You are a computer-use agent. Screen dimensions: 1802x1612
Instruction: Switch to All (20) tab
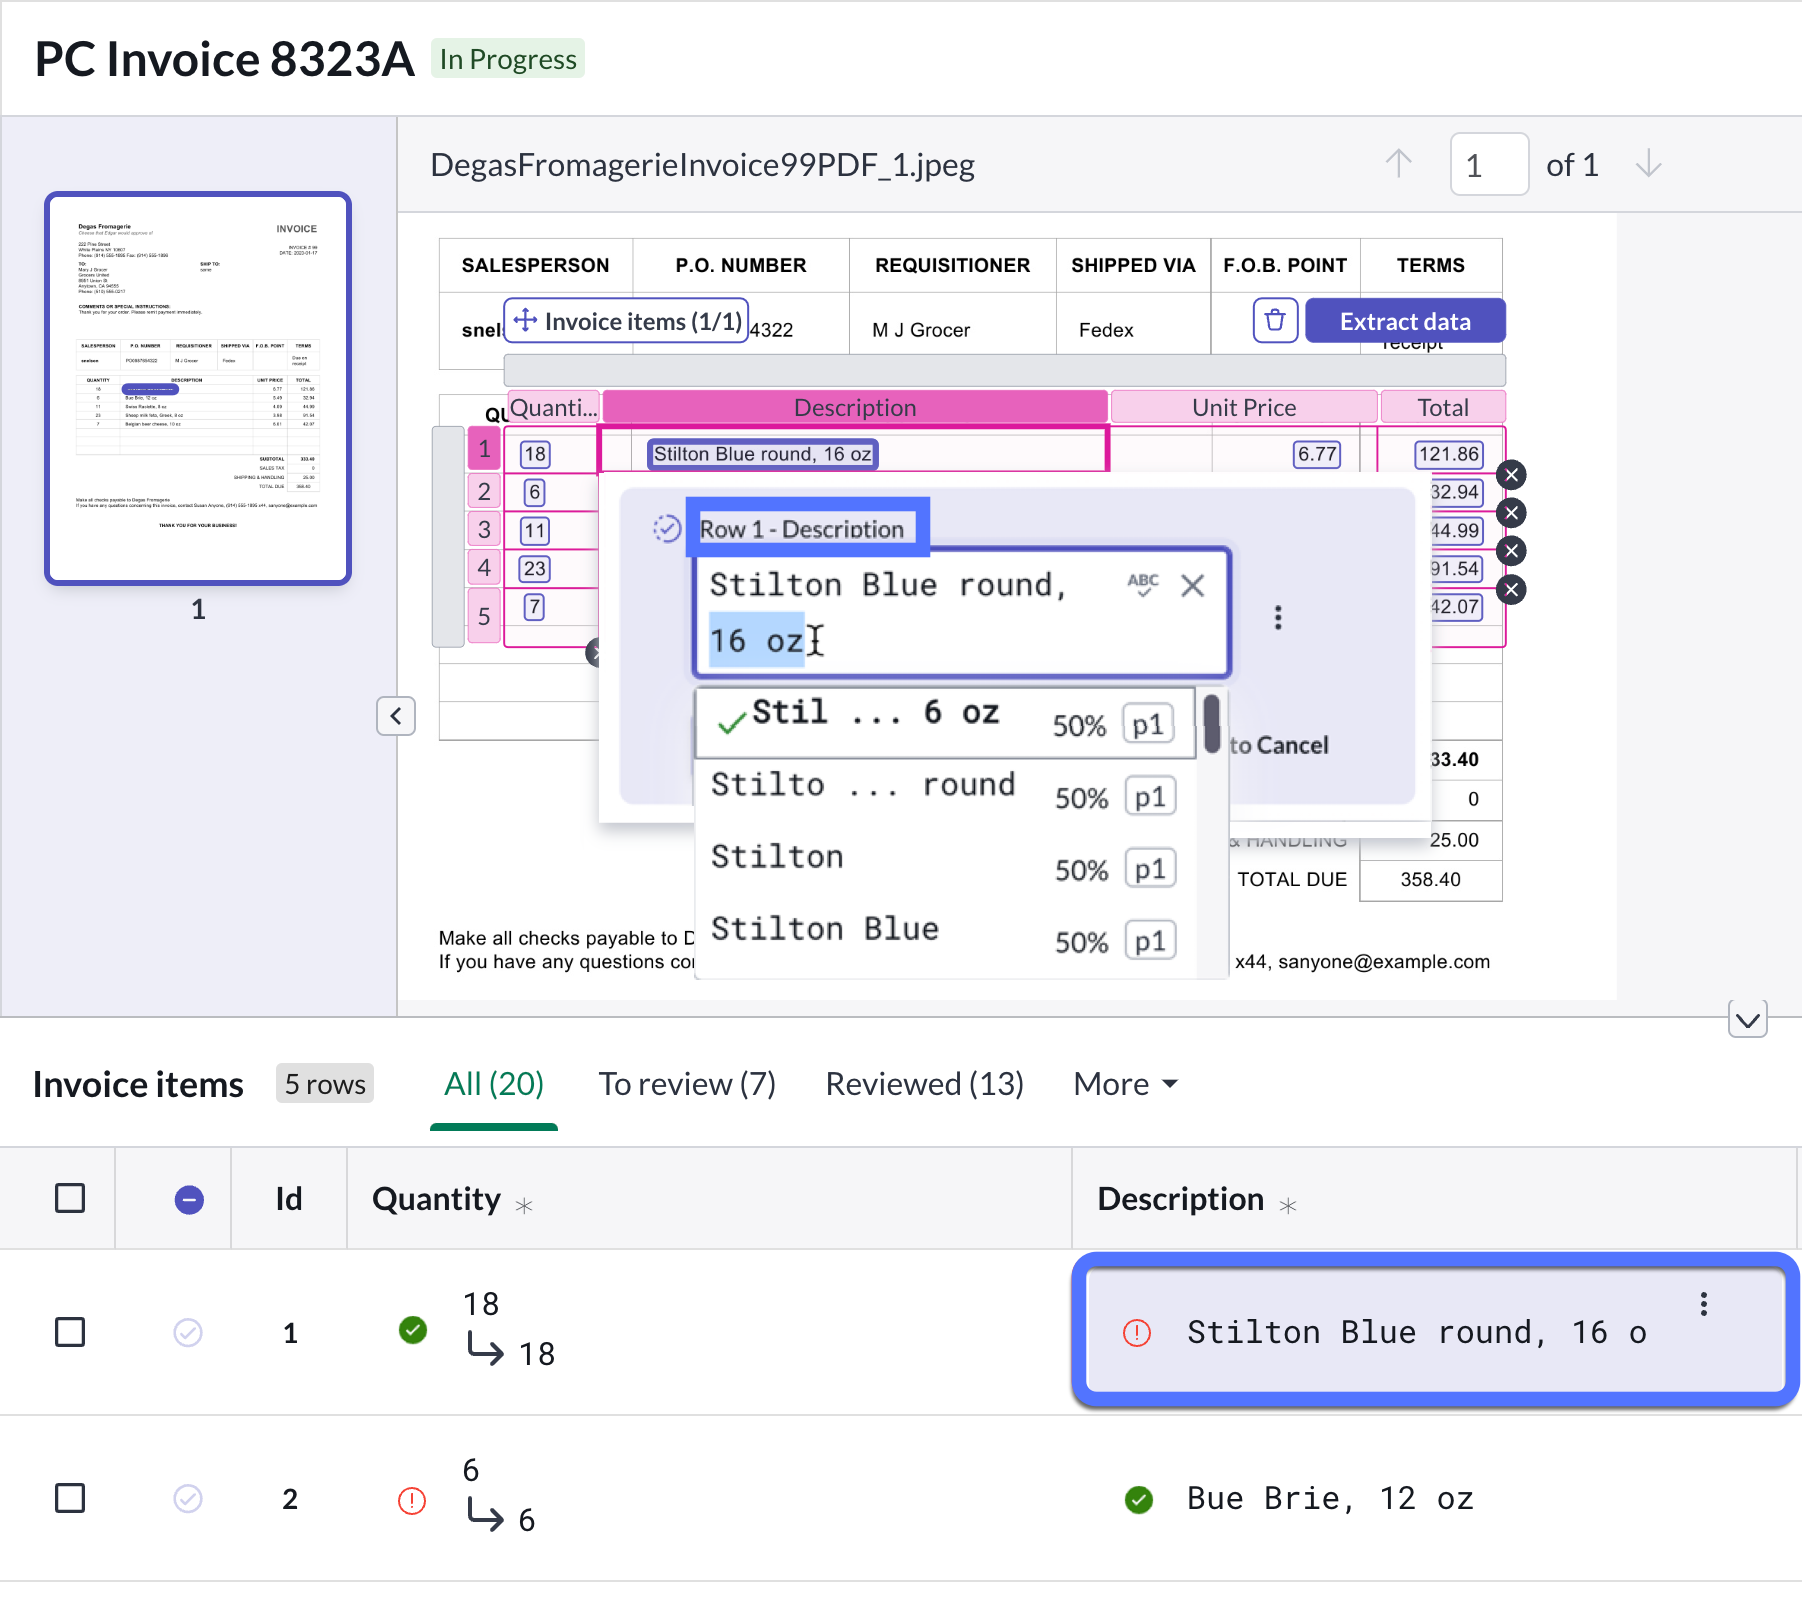click(x=494, y=1084)
